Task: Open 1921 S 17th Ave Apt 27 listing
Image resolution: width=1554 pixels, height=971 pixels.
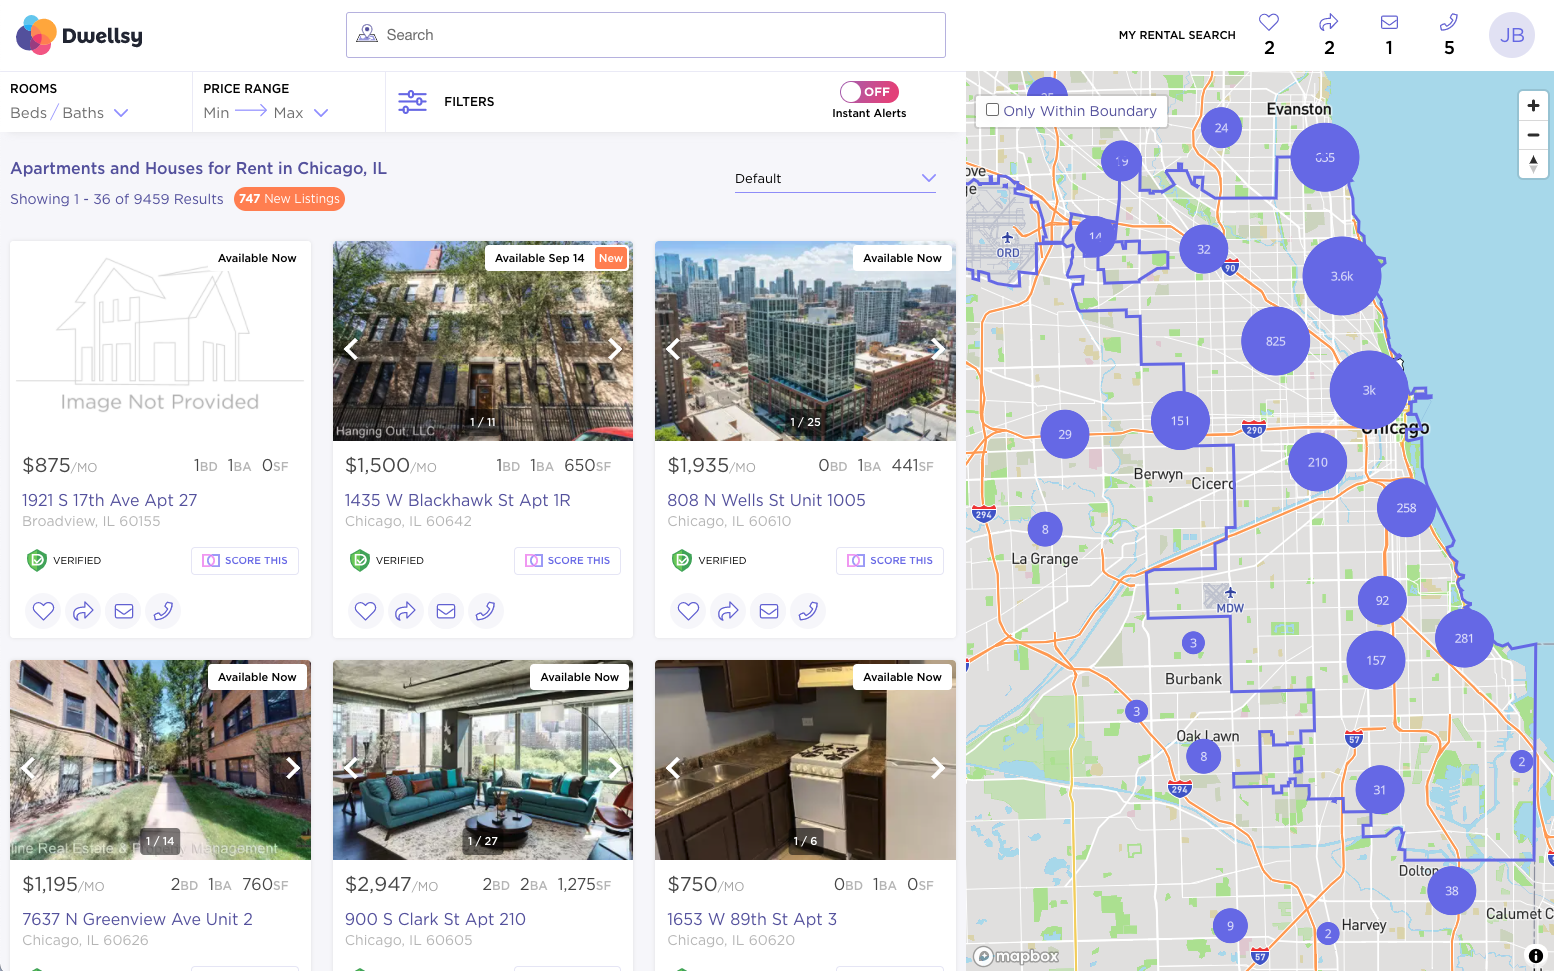Action: (110, 500)
